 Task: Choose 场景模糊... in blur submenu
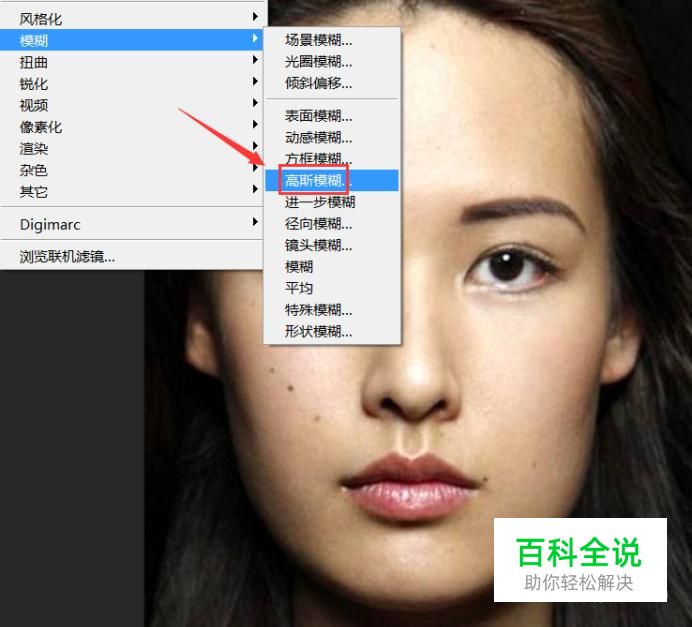click(x=332, y=40)
